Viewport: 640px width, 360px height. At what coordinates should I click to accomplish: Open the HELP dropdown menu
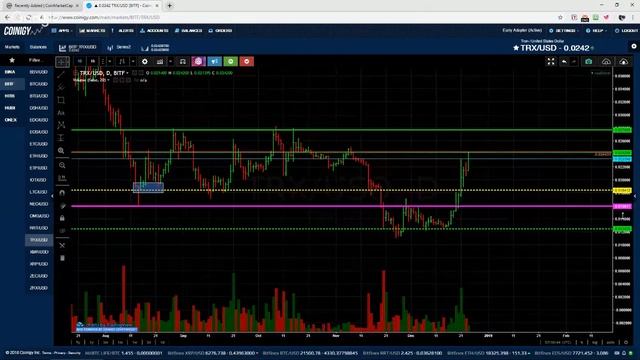596,31
